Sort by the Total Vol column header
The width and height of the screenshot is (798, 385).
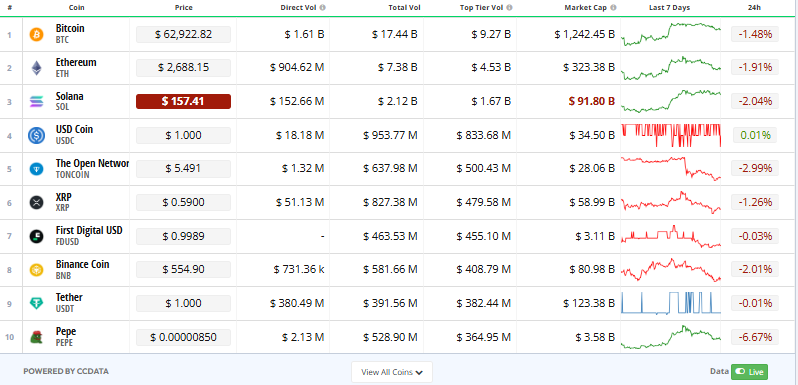pyautogui.click(x=405, y=8)
